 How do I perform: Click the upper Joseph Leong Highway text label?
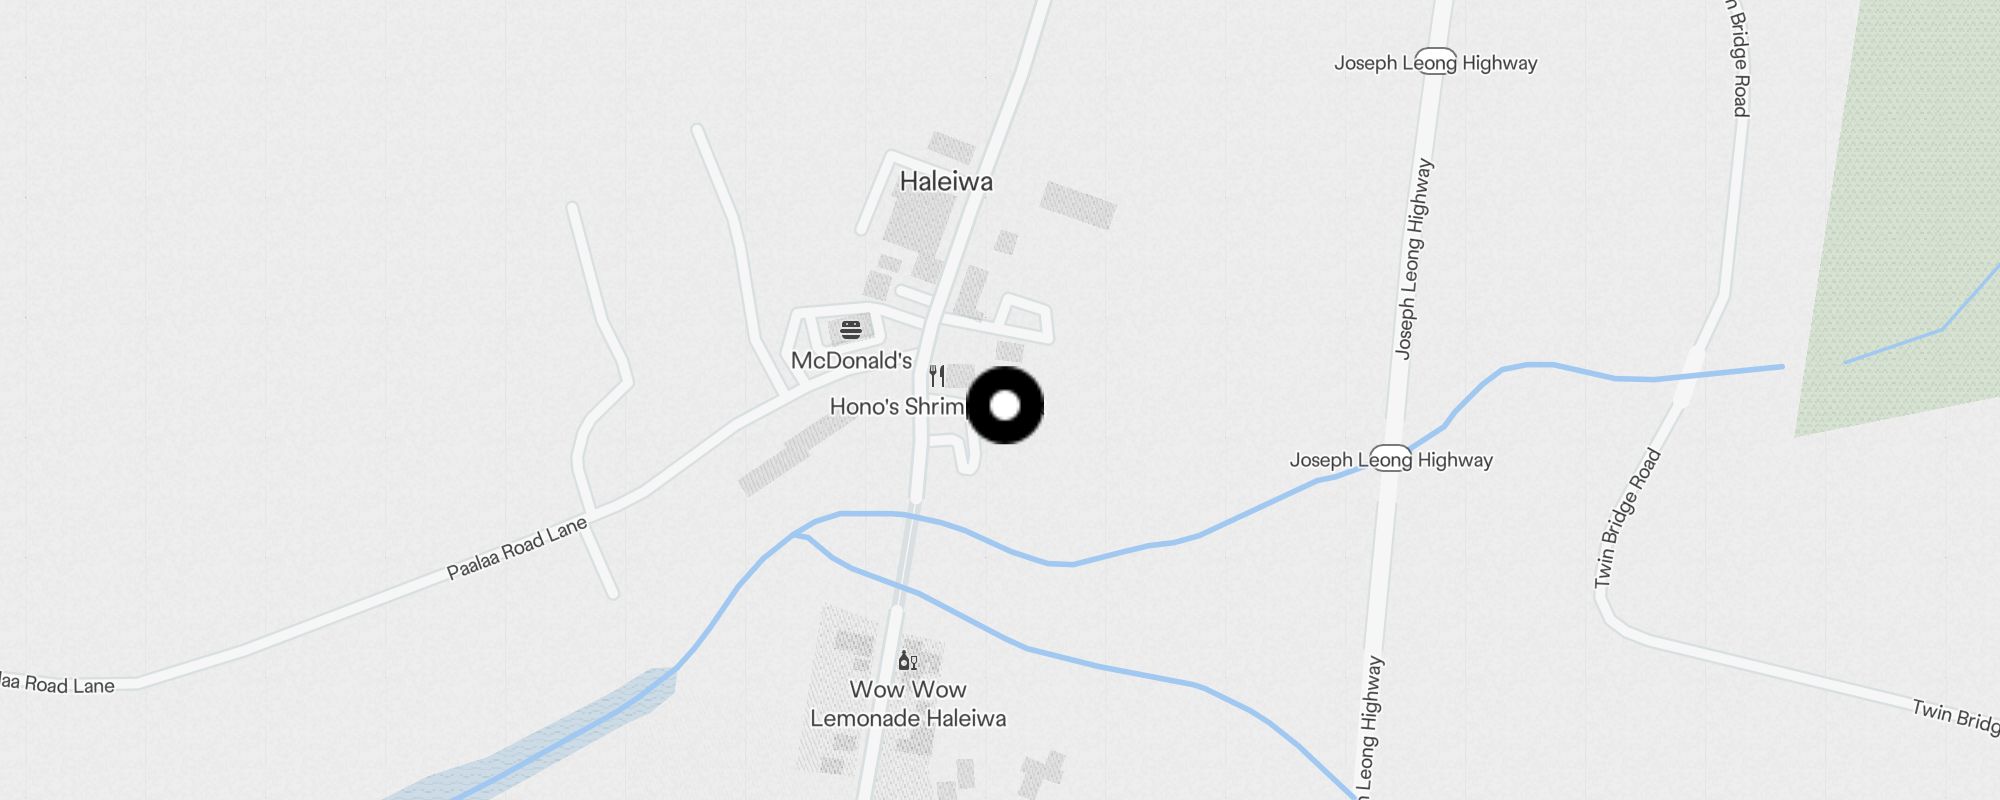coord(1435,62)
